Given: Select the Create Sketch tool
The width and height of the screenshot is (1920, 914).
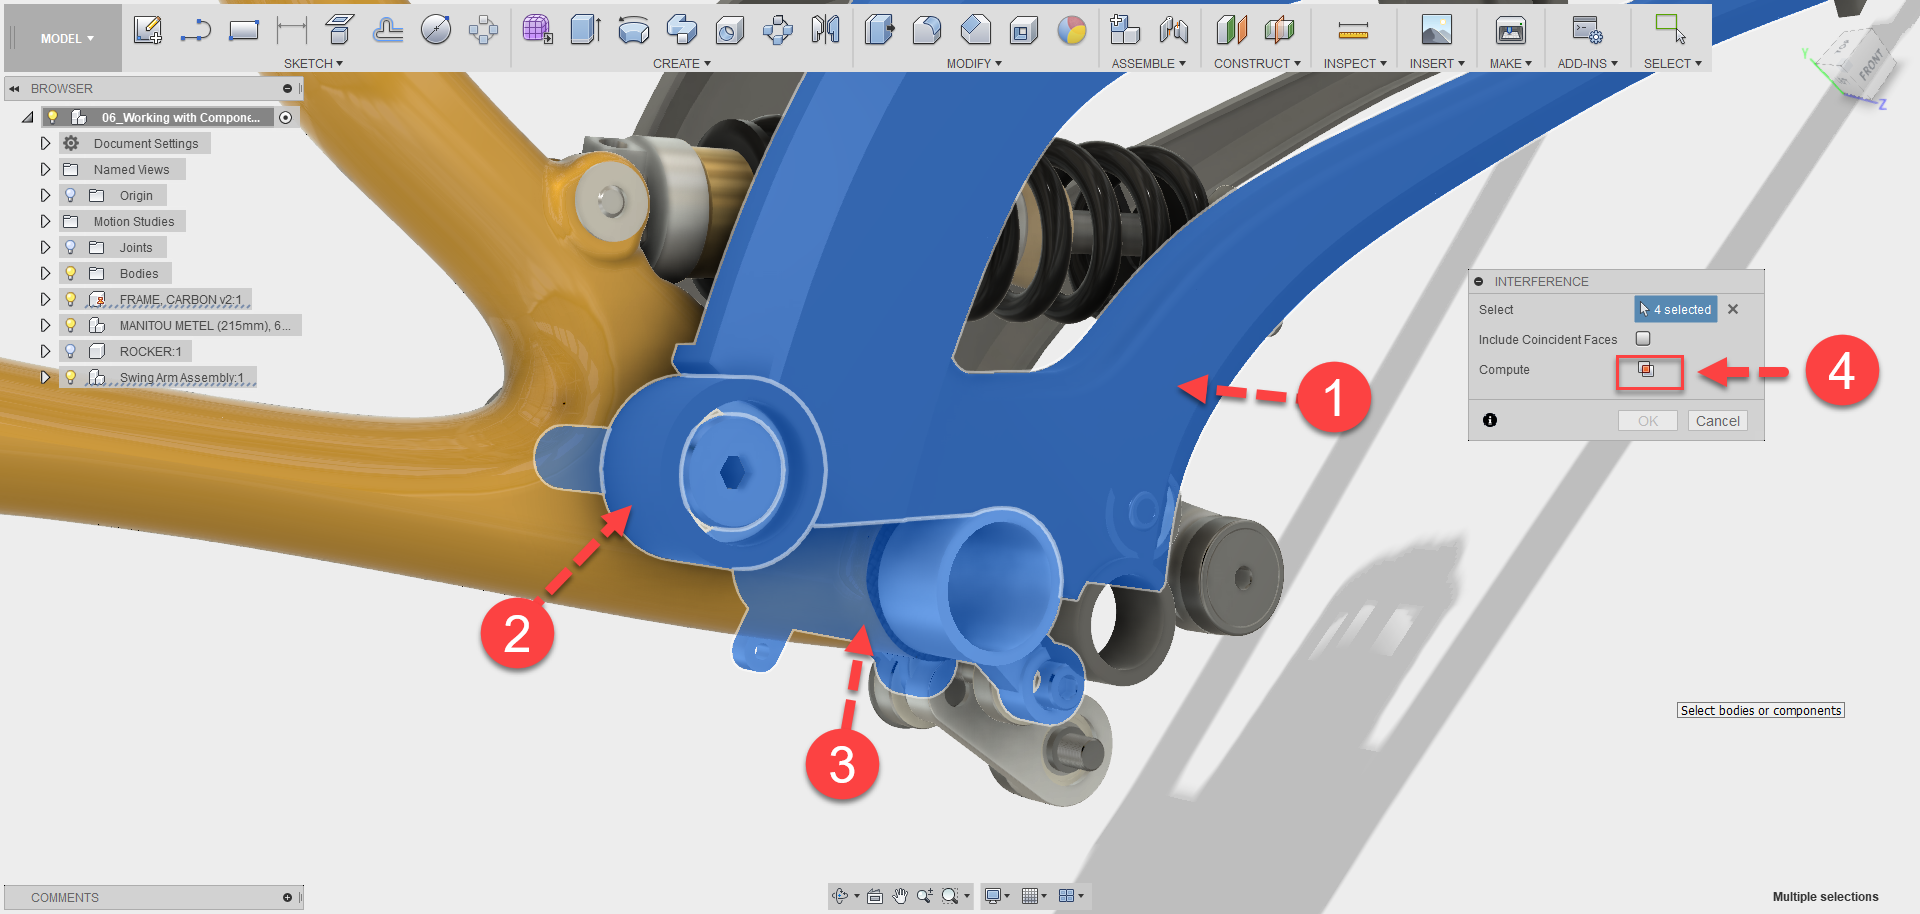Looking at the screenshot, I should click(148, 30).
